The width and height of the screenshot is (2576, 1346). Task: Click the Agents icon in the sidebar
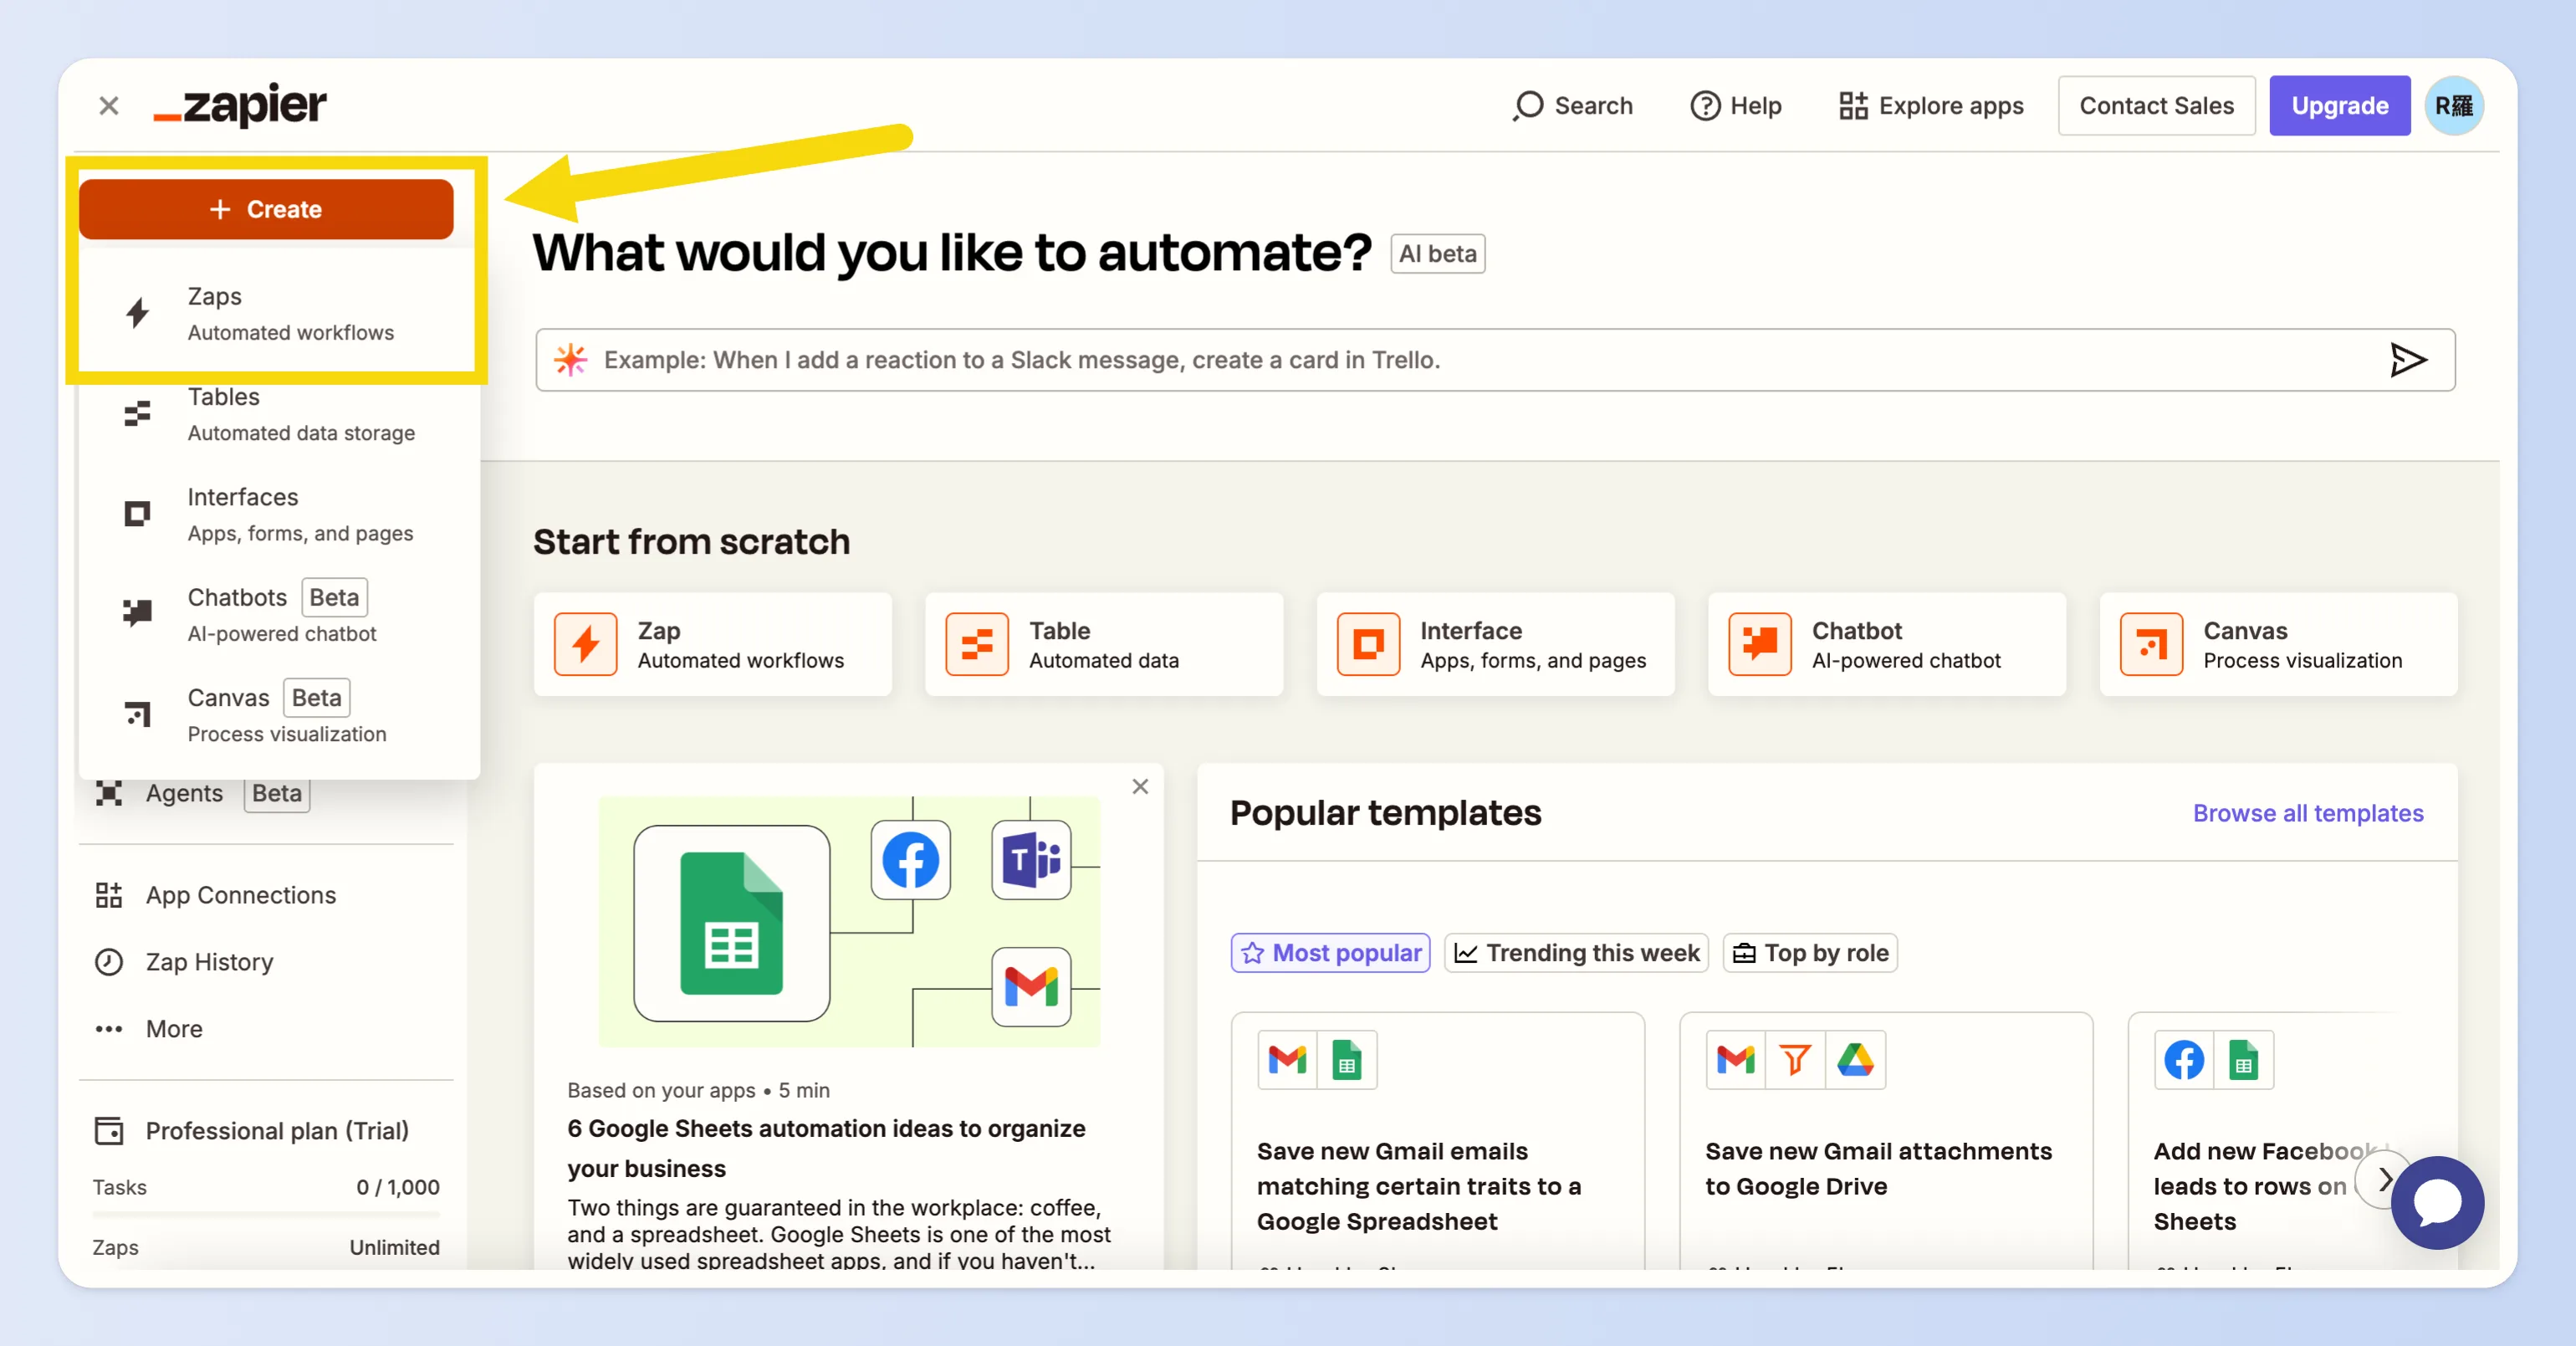click(109, 793)
